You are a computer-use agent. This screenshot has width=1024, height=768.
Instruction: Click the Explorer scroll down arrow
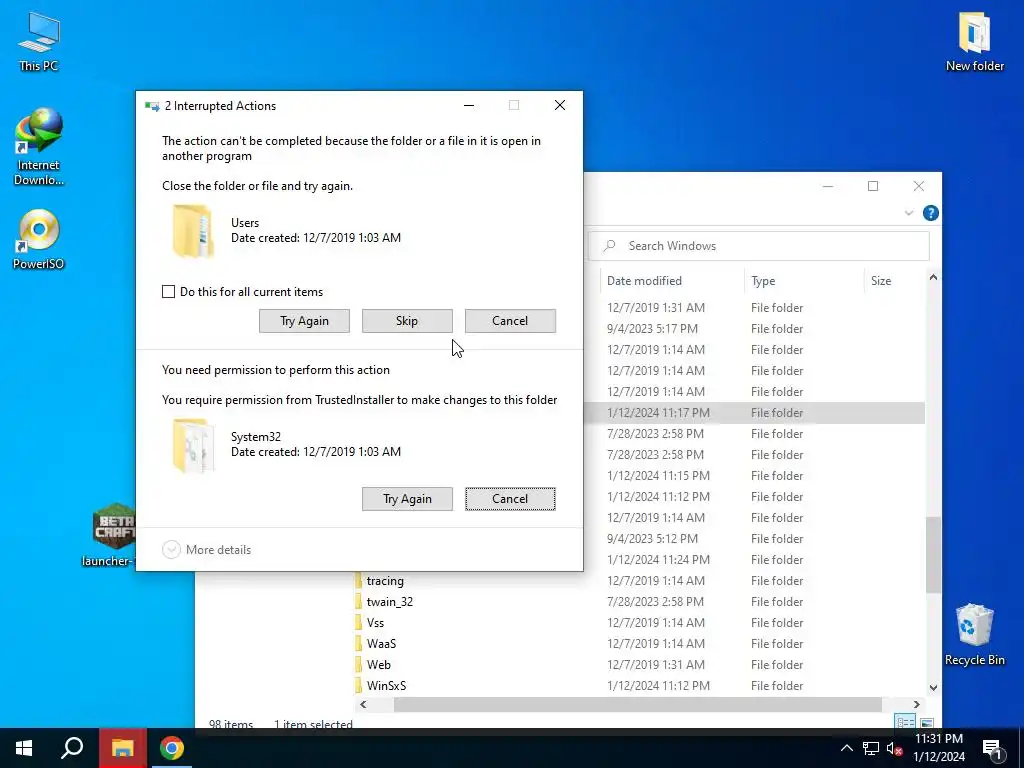coord(933,687)
